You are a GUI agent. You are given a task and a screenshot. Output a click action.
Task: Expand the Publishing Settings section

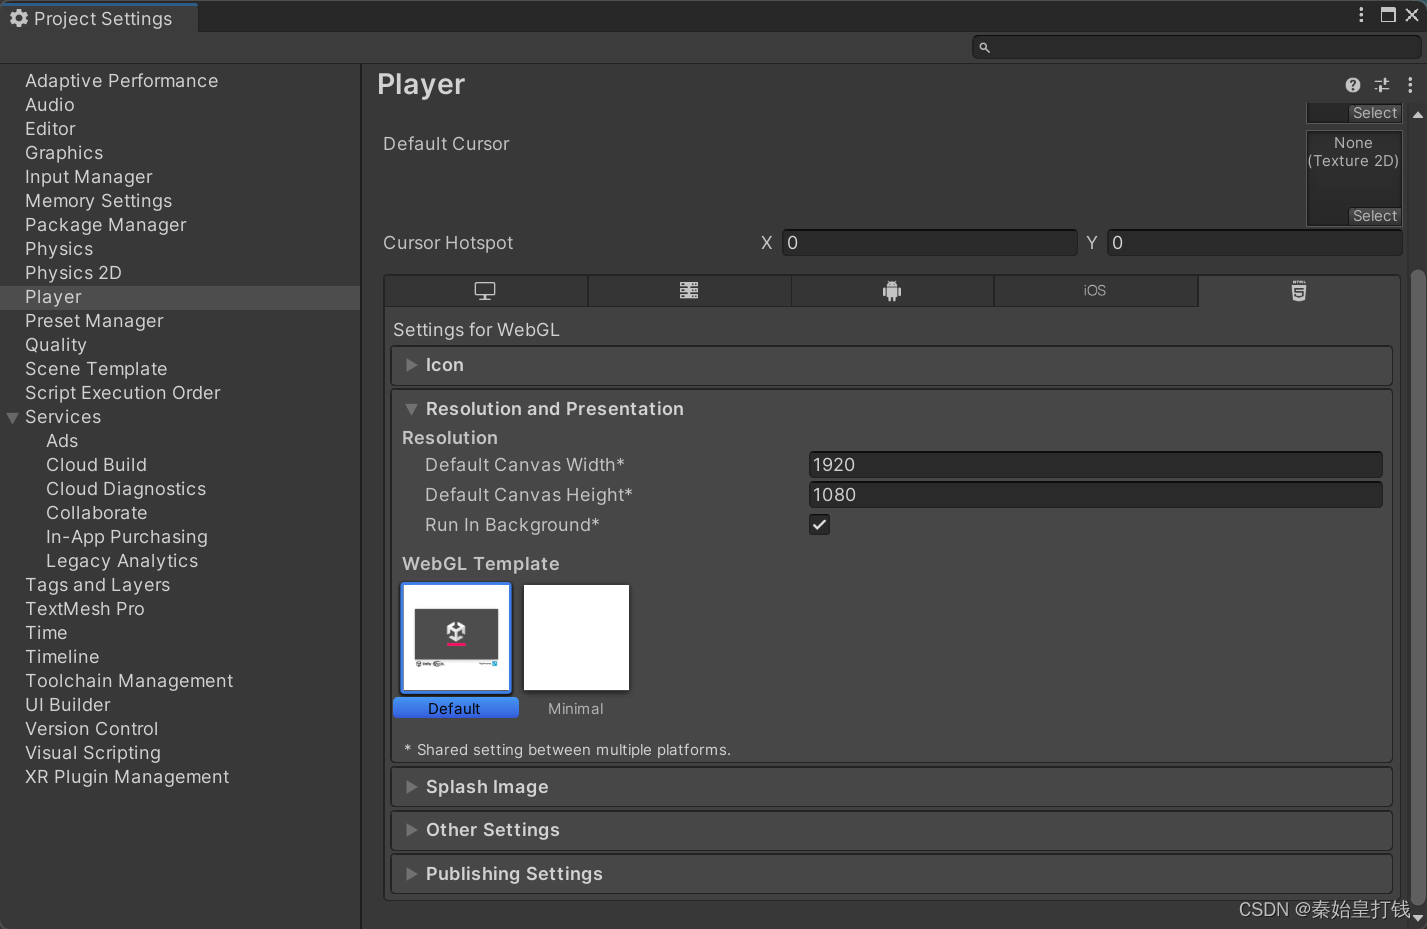tap(891, 874)
